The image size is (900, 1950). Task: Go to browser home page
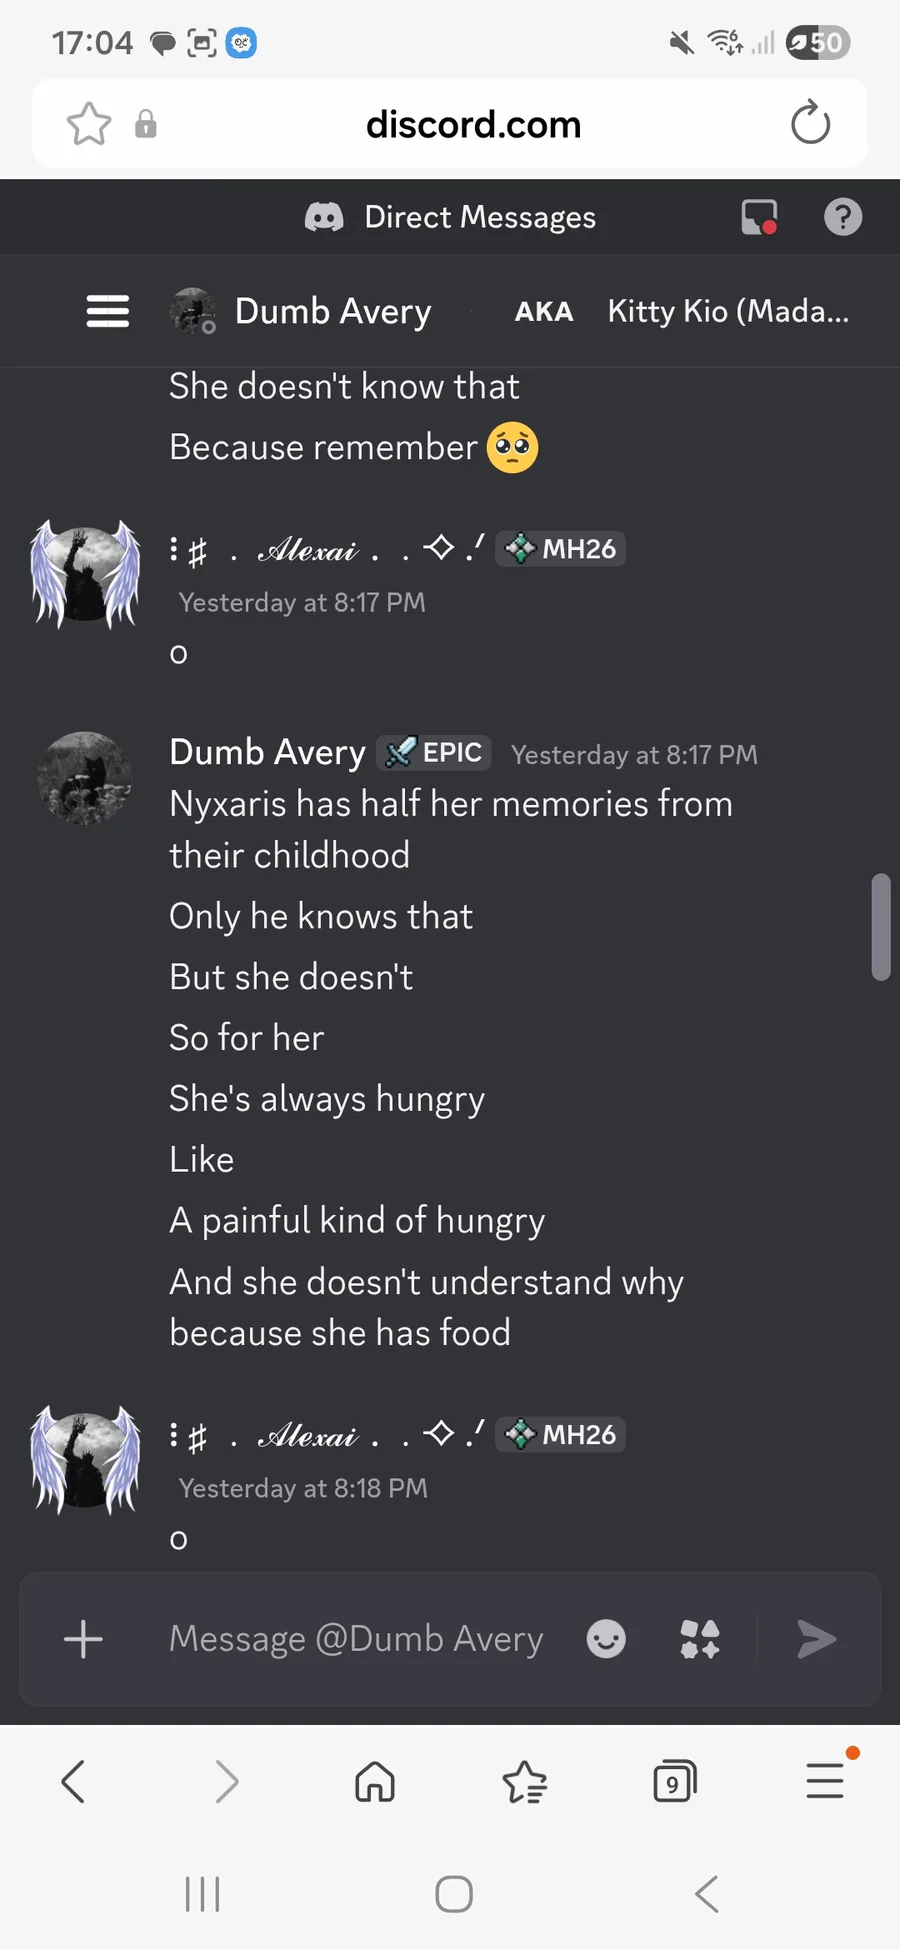(x=375, y=1782)
